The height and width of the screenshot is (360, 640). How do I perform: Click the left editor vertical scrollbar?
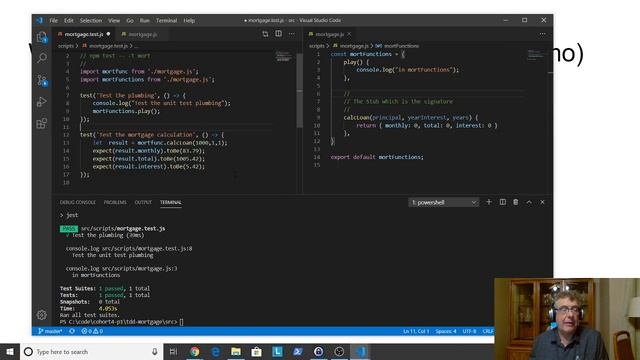click(x=300, y=90)
